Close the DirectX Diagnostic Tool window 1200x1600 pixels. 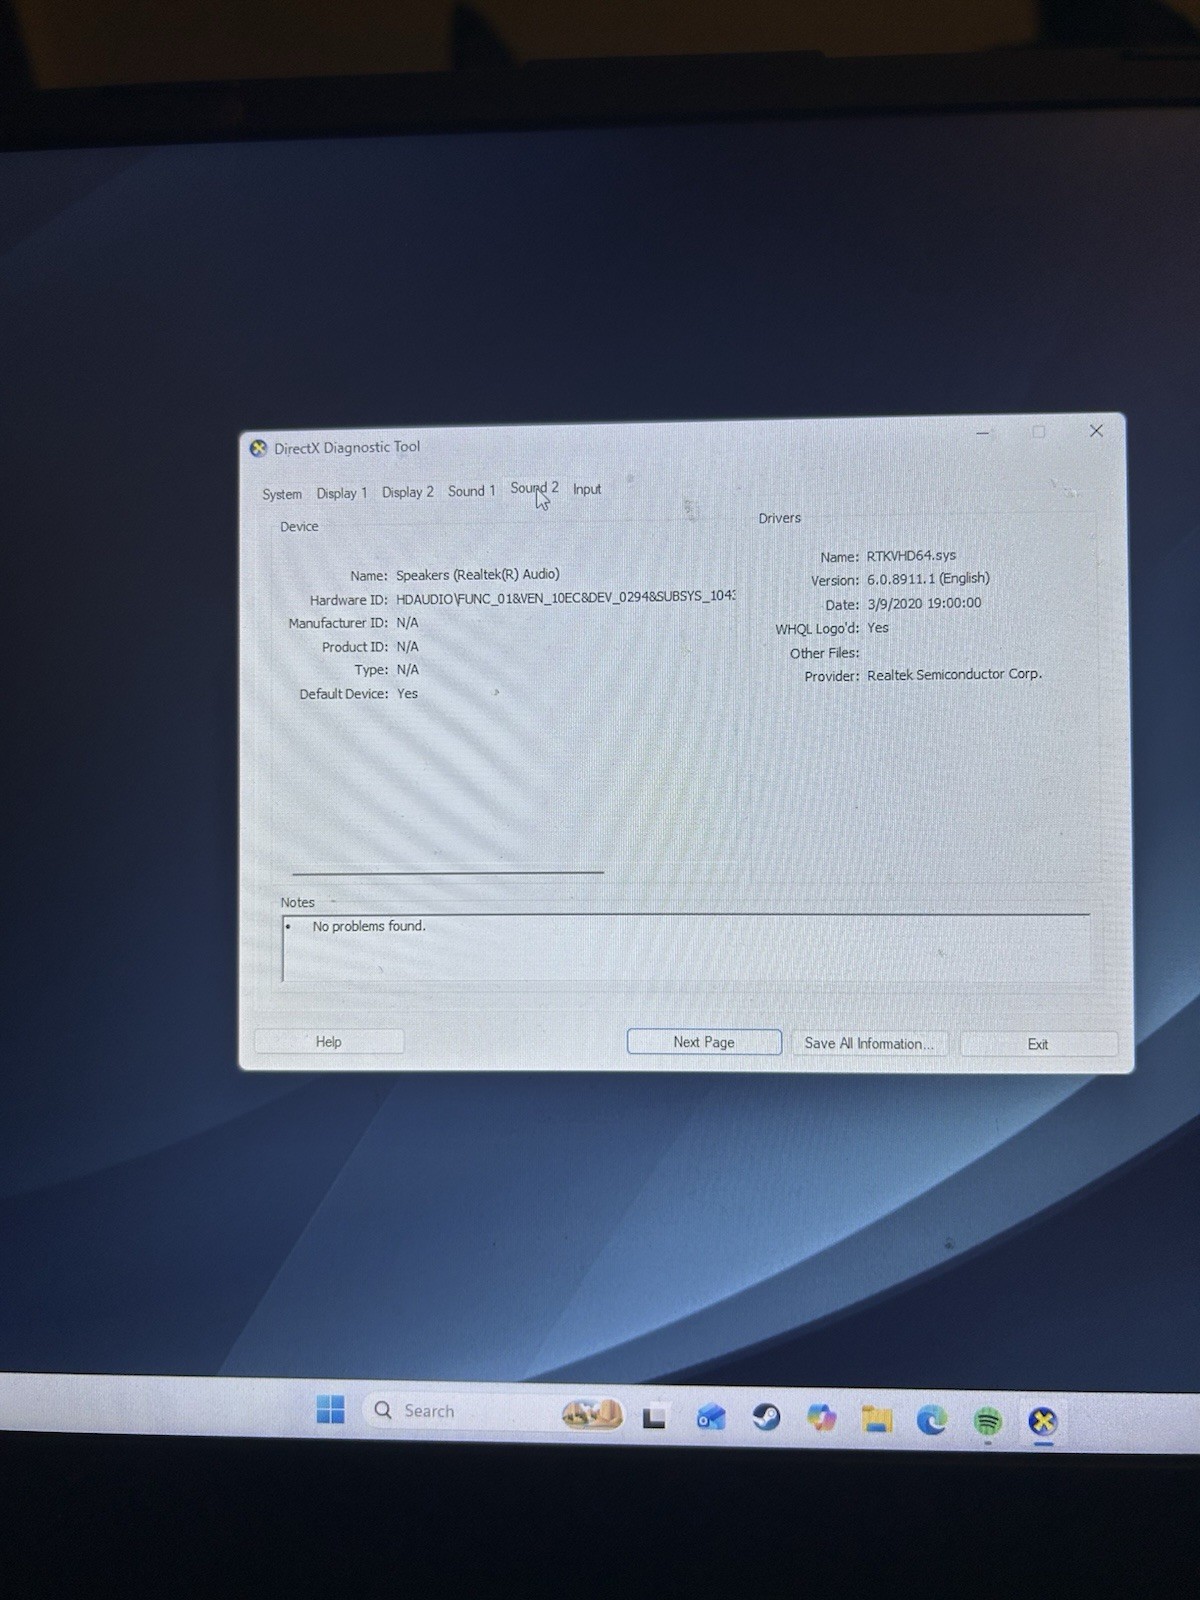click(1096, 431)
